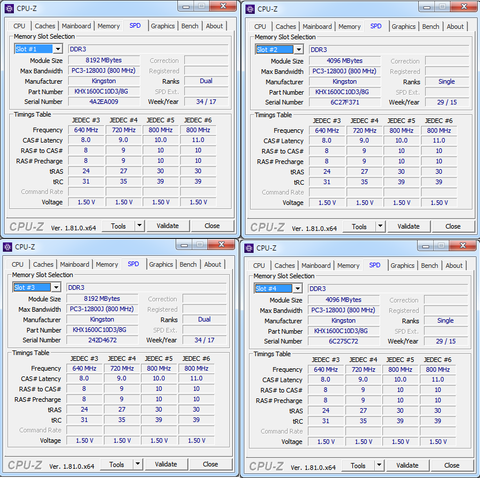The width and height of the screenshot is (480, 478).
Task: Click JEDEC #3 tRC value 31 in Slot #4 window
Action: tap(325, 421)
